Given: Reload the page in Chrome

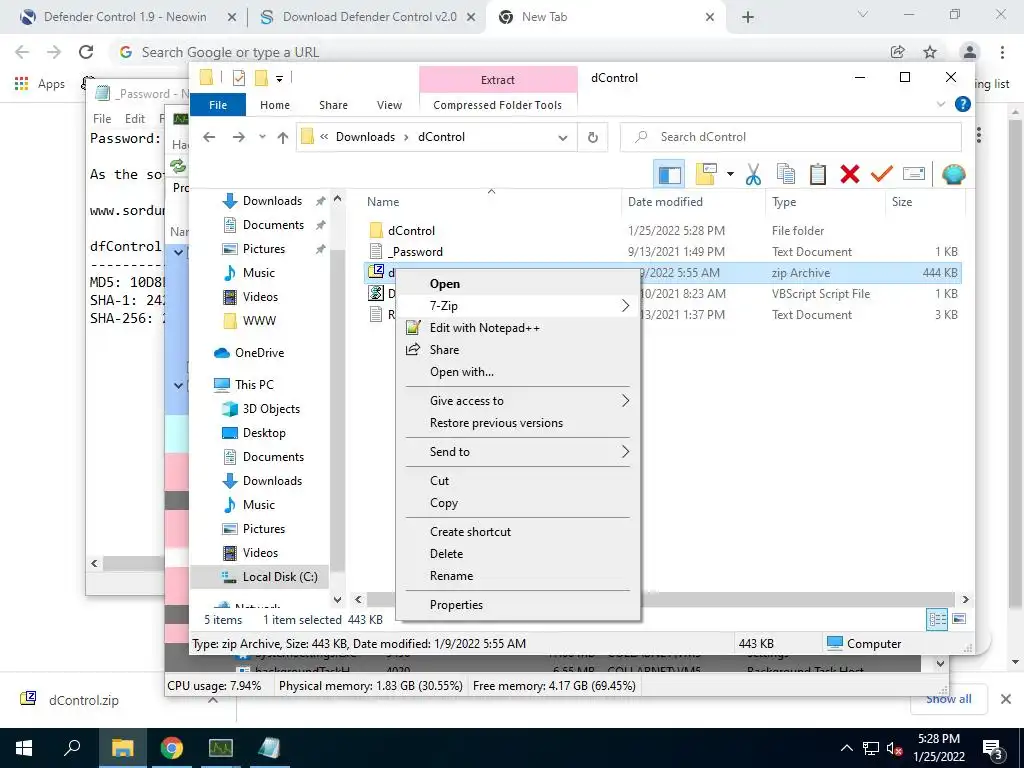Looking at the screenshot, I should click(86, 52).
